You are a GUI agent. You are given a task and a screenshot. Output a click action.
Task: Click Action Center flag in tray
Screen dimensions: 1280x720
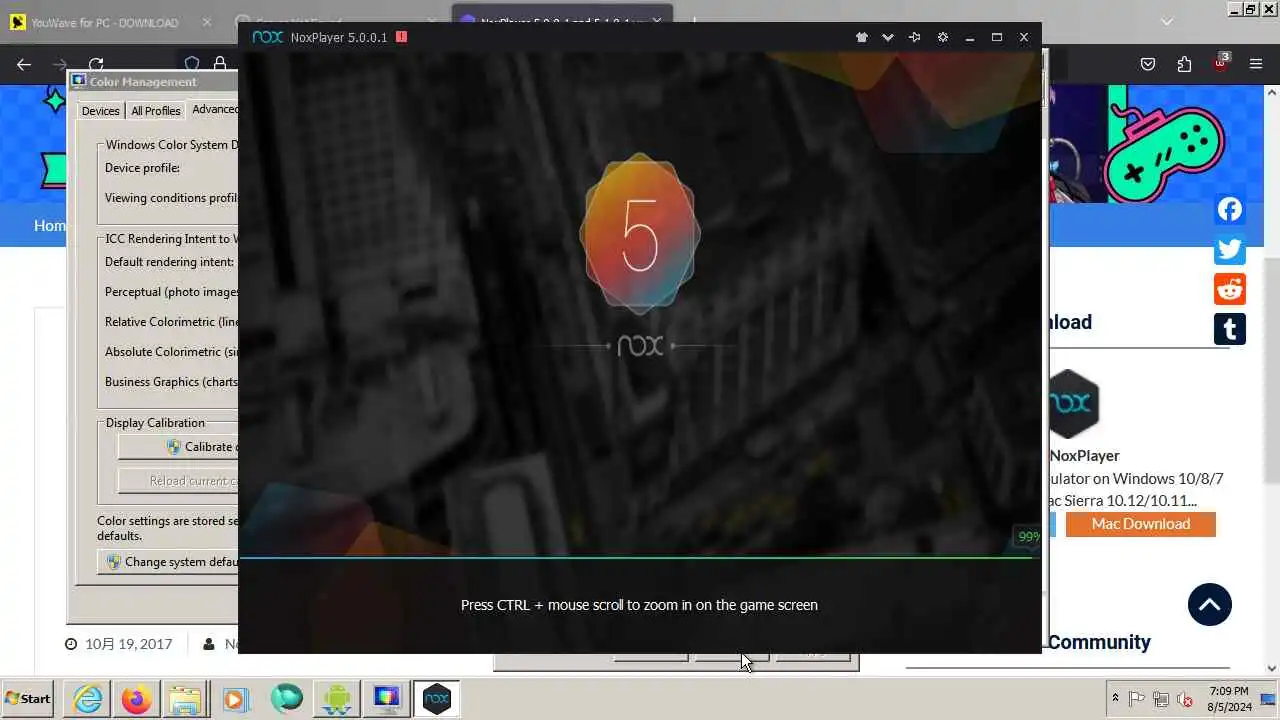[x=1137, y=699]
